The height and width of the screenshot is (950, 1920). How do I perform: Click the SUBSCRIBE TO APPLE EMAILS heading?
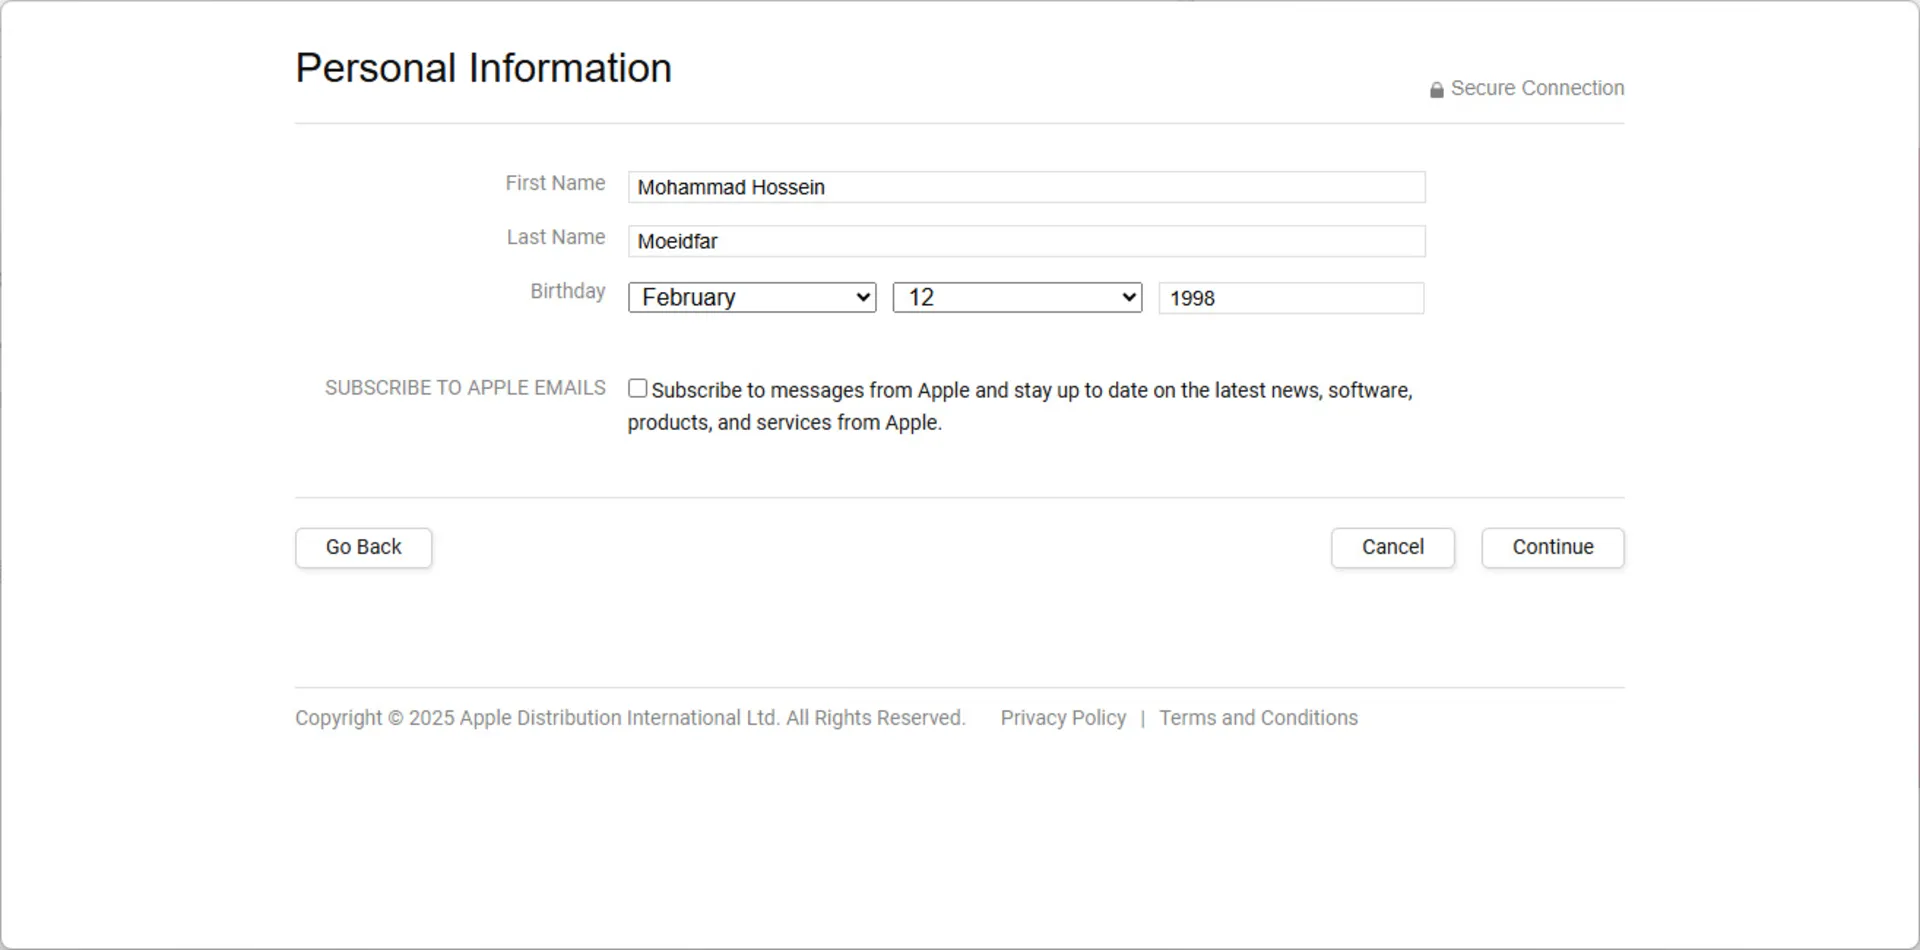click(465, 388)
